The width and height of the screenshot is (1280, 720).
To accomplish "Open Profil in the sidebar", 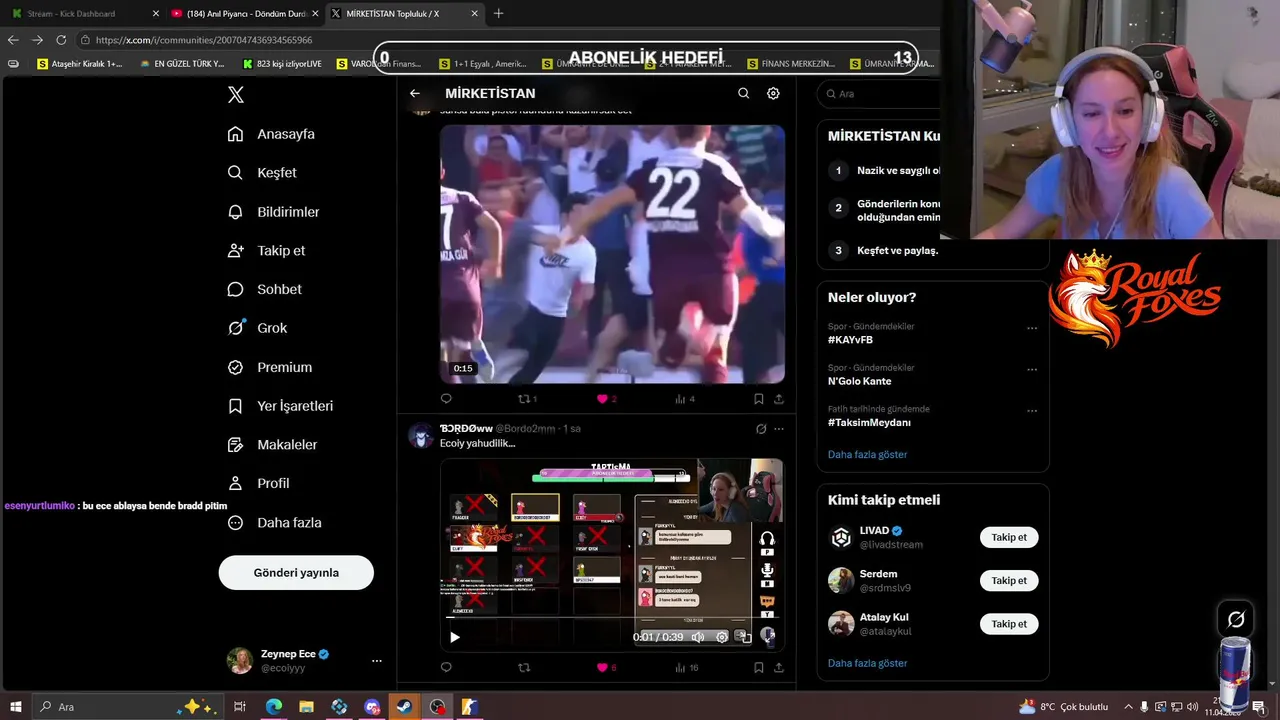I will coord(258,483).
